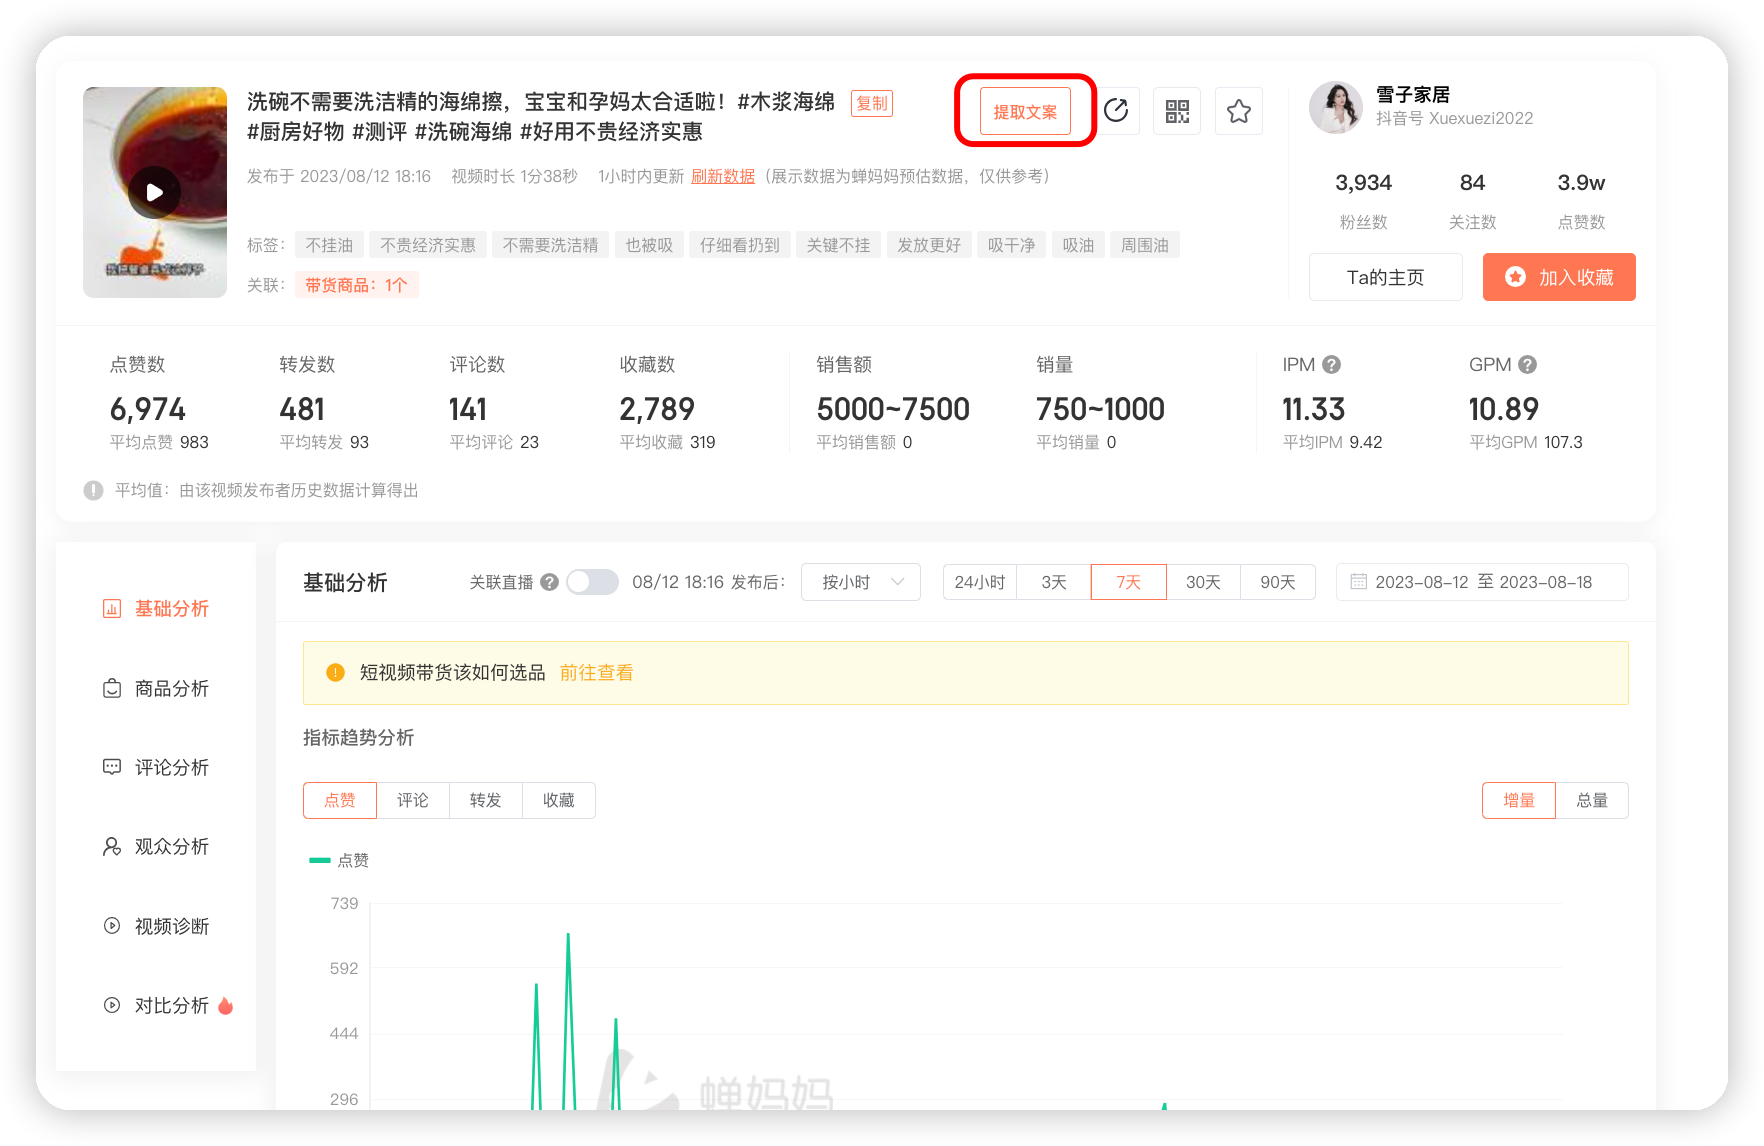Switch to the 收藏 metric tab

tap(559, 801)
